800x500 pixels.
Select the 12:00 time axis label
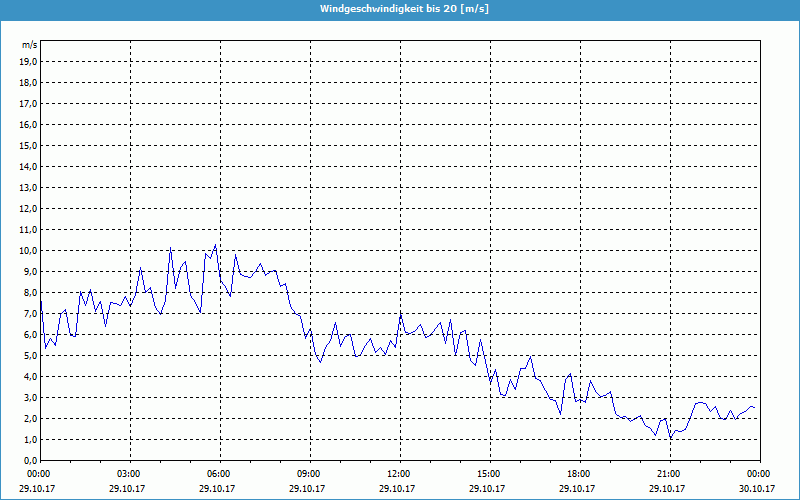point(399,473)
